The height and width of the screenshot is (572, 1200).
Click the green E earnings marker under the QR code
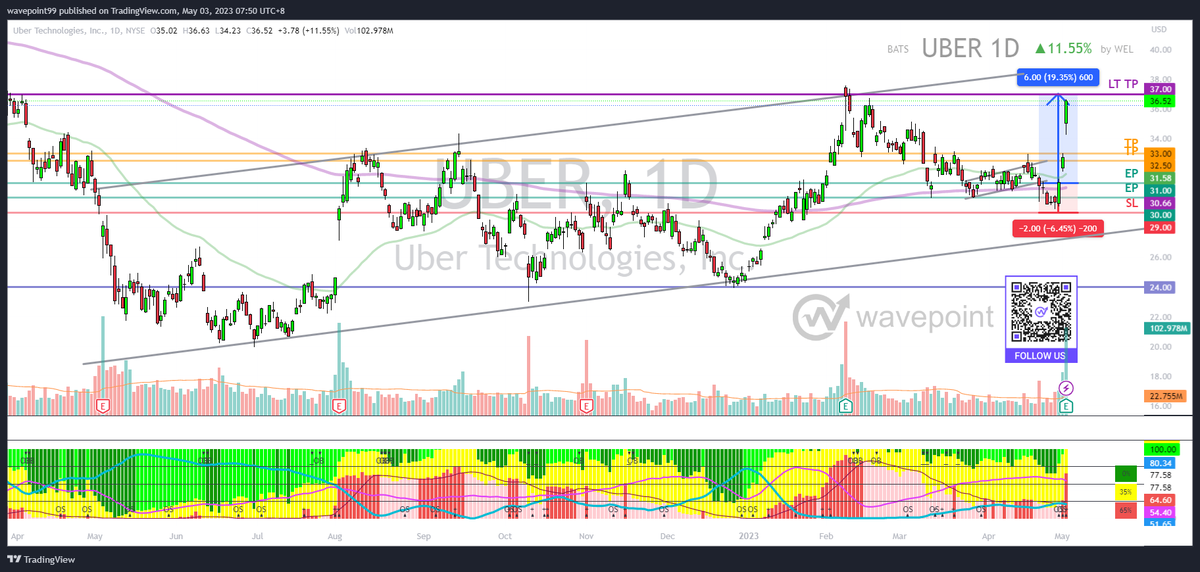click(x=1066, y=406)
